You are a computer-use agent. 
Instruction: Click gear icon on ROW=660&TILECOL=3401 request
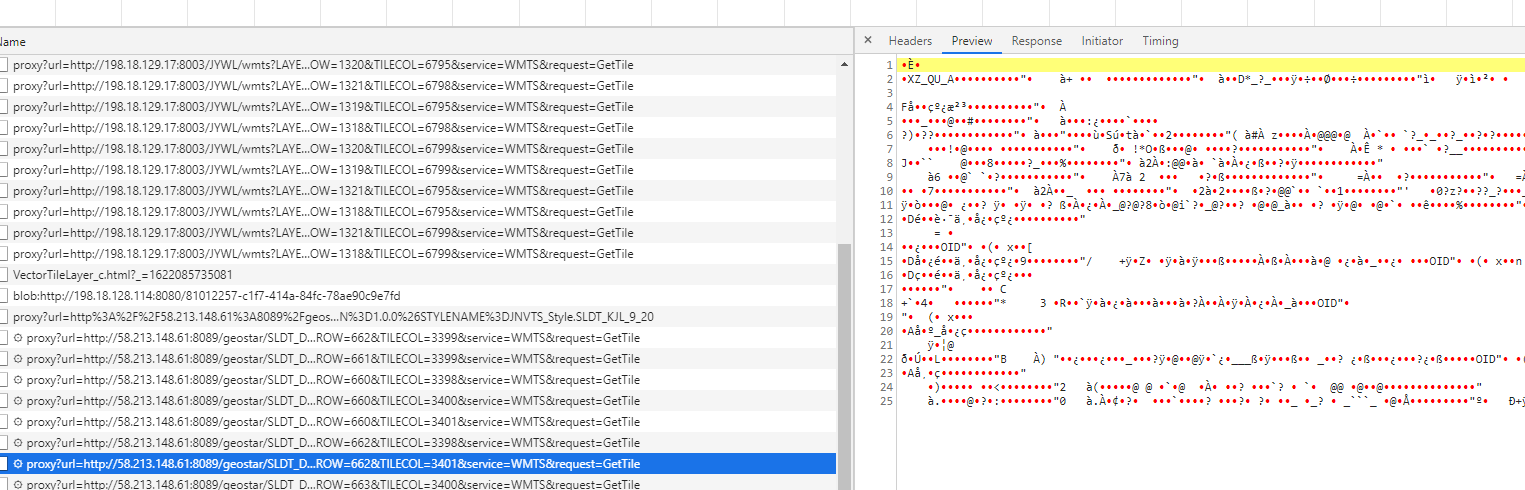(x=18, y=422)
